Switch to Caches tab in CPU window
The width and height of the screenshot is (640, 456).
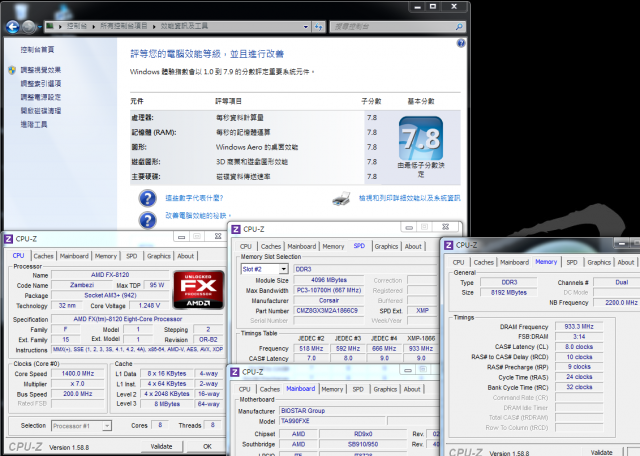(x=43, y=256)
